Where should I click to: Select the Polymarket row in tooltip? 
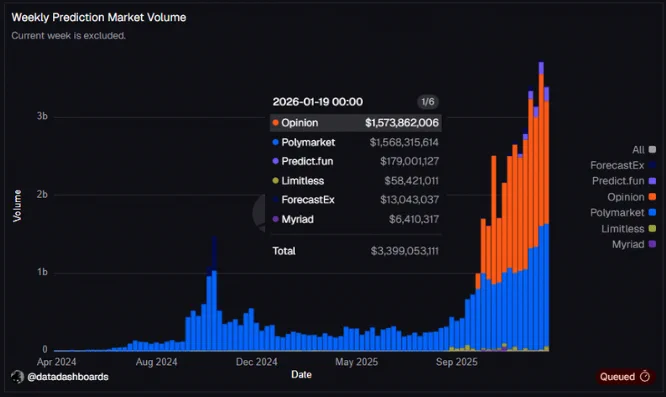click(356, 142)
